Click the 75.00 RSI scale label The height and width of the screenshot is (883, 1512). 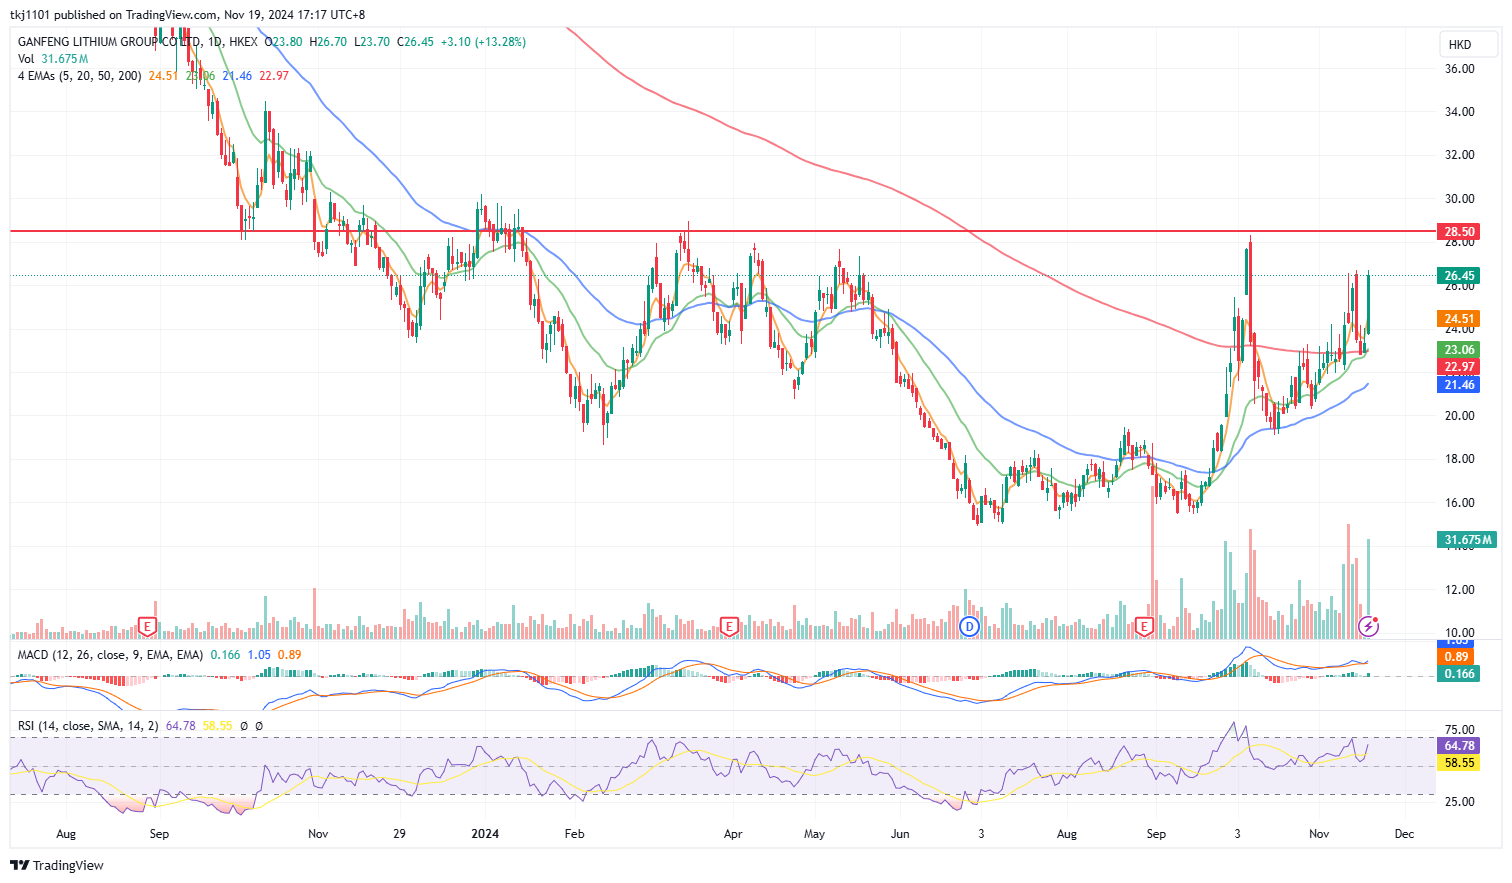1460,730
